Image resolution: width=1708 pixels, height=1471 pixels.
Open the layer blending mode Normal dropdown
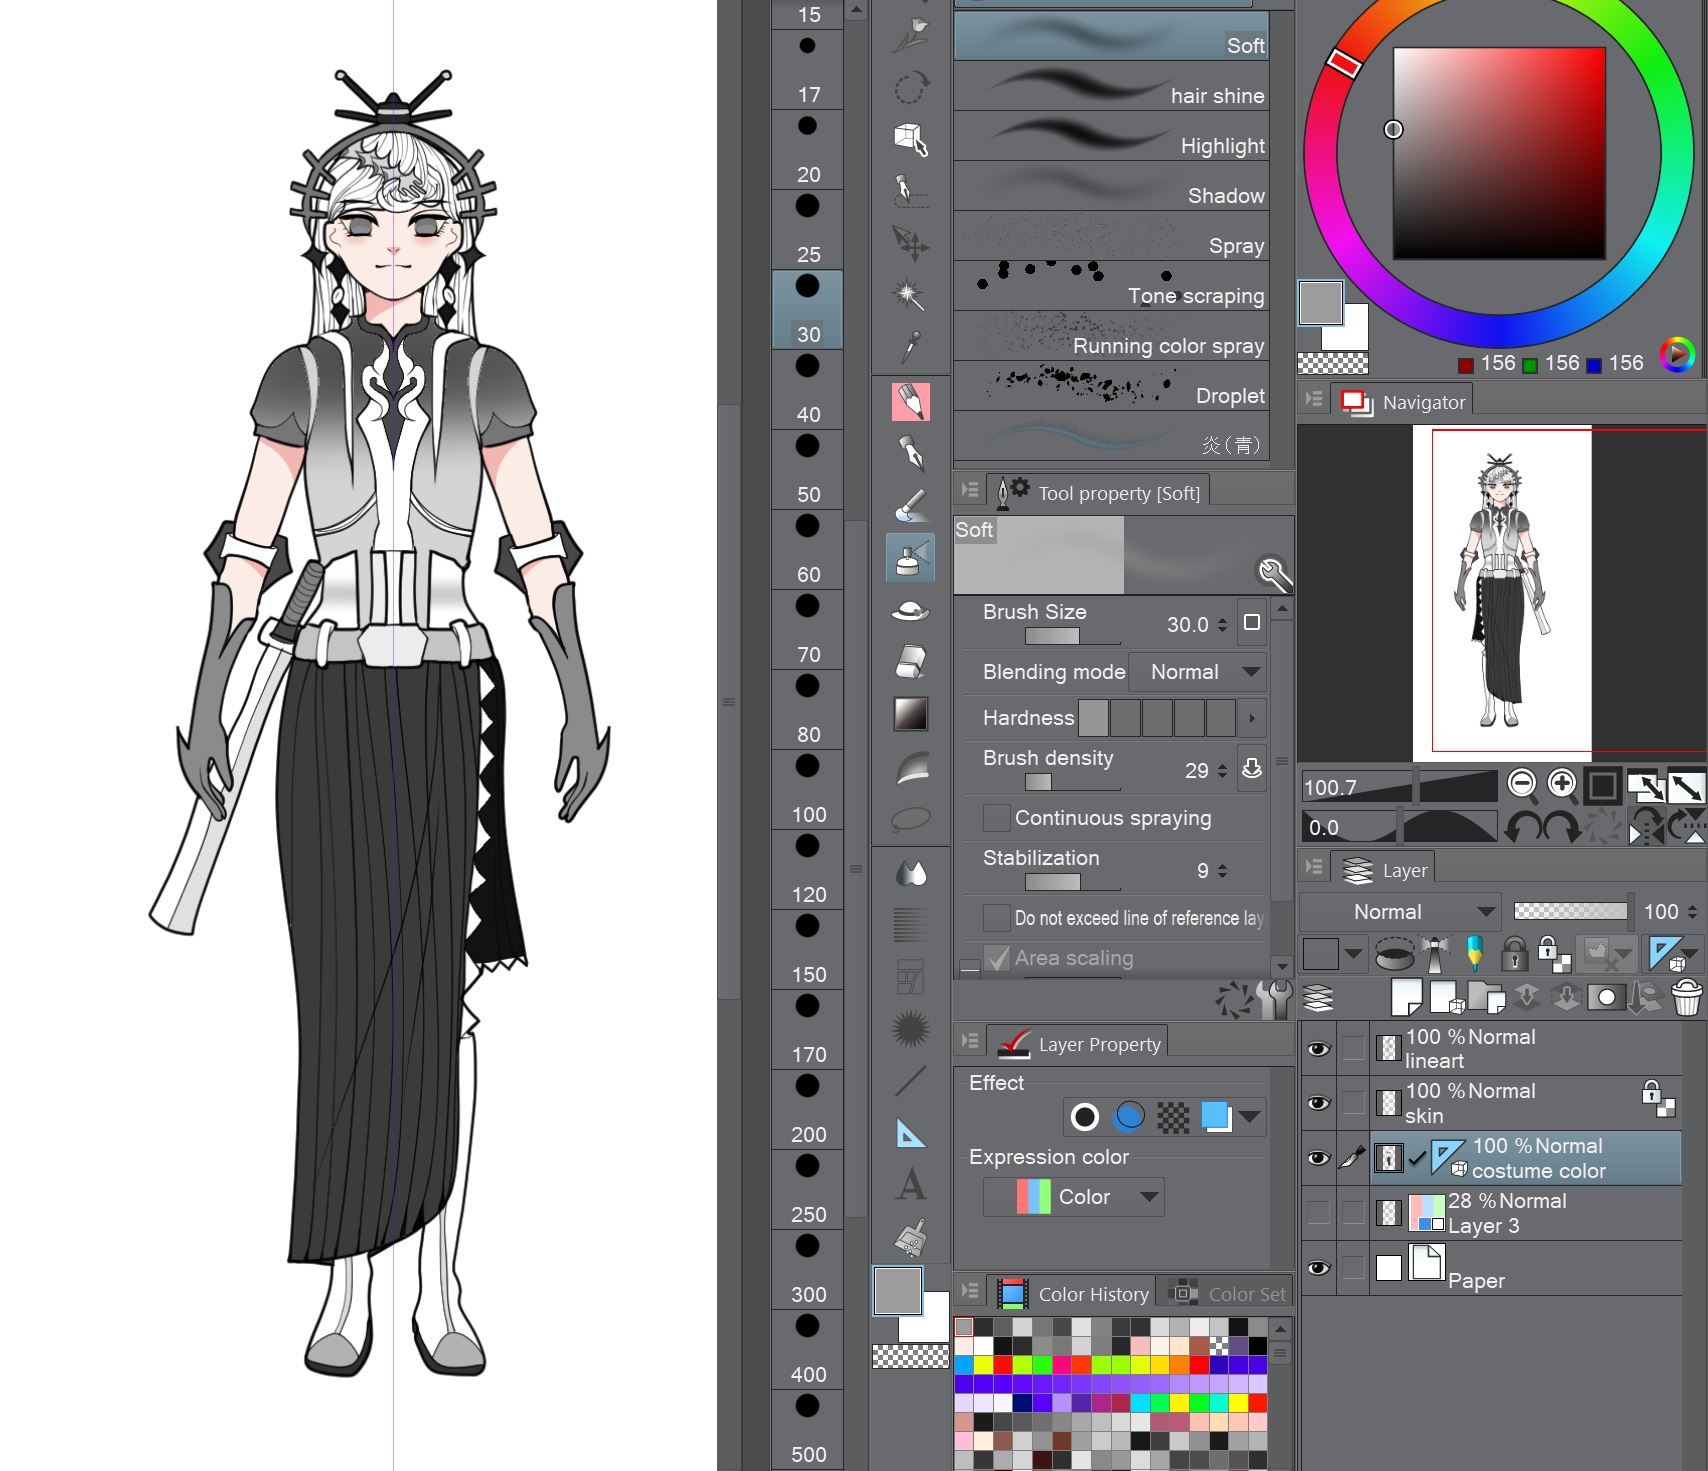(x=1400, y=912)
